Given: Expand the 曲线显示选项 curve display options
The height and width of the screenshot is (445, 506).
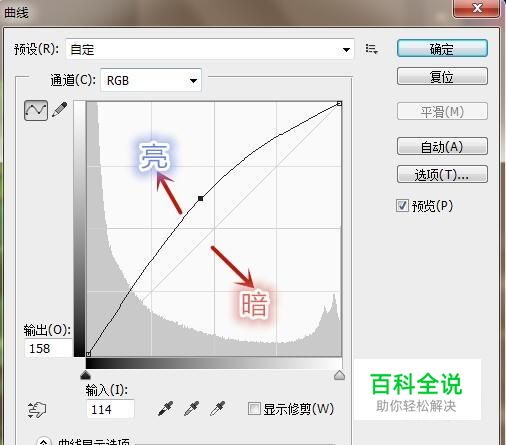Looking at the screenshot, I should click(44, 442).
